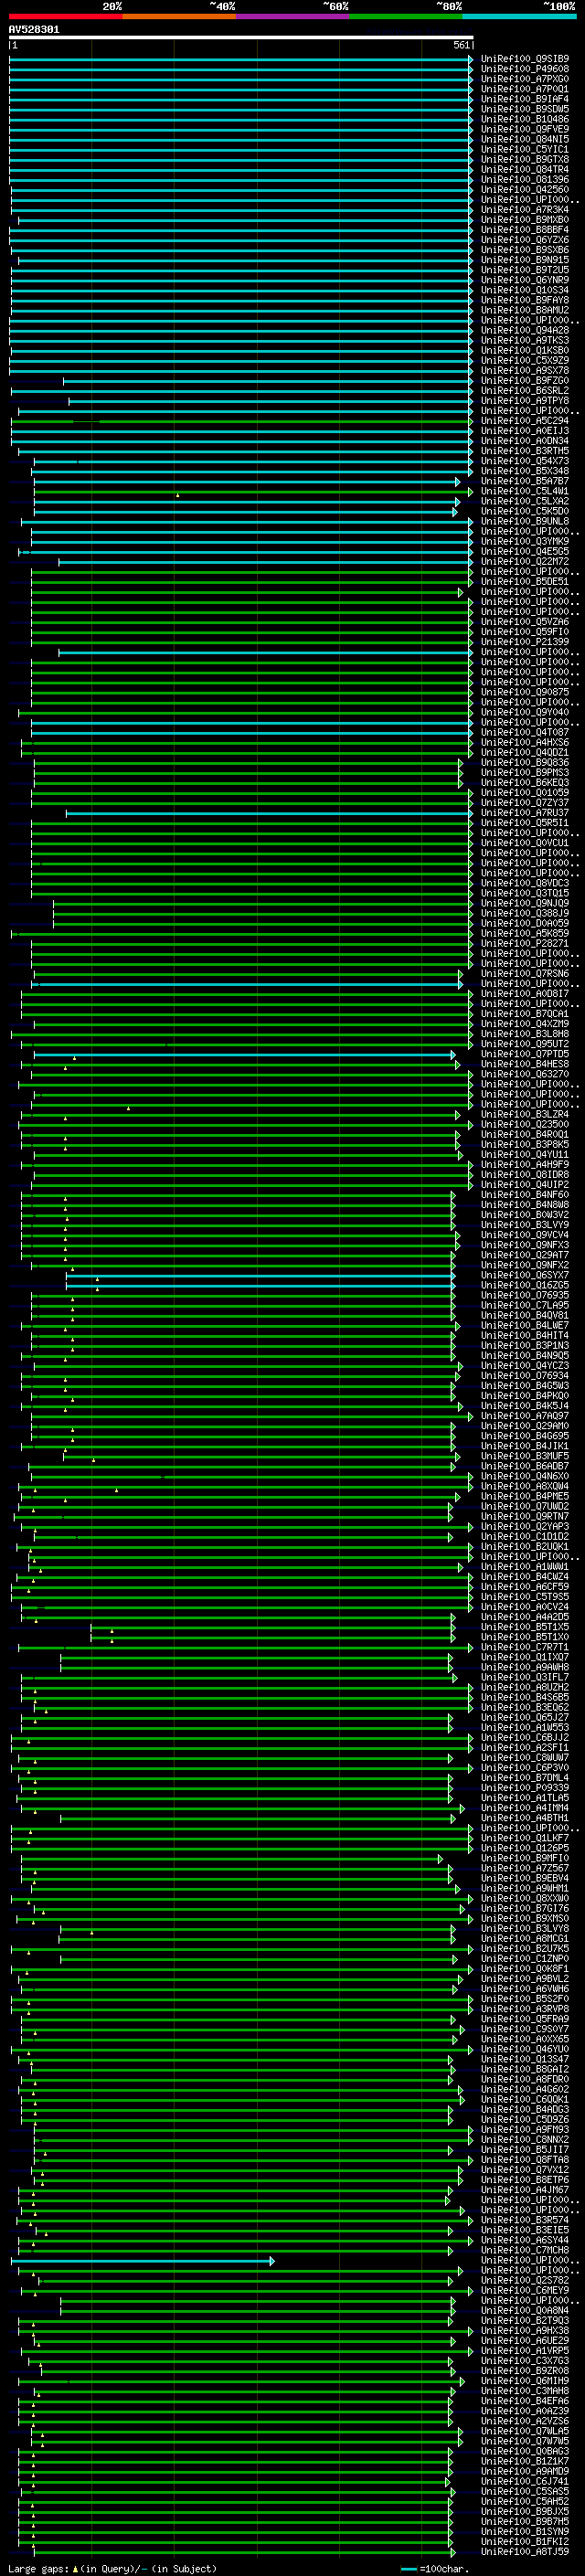585x2576 pixels.
Task: Click hit label UniRef100_C5X9Z9
Action: (x=525, y=361)
